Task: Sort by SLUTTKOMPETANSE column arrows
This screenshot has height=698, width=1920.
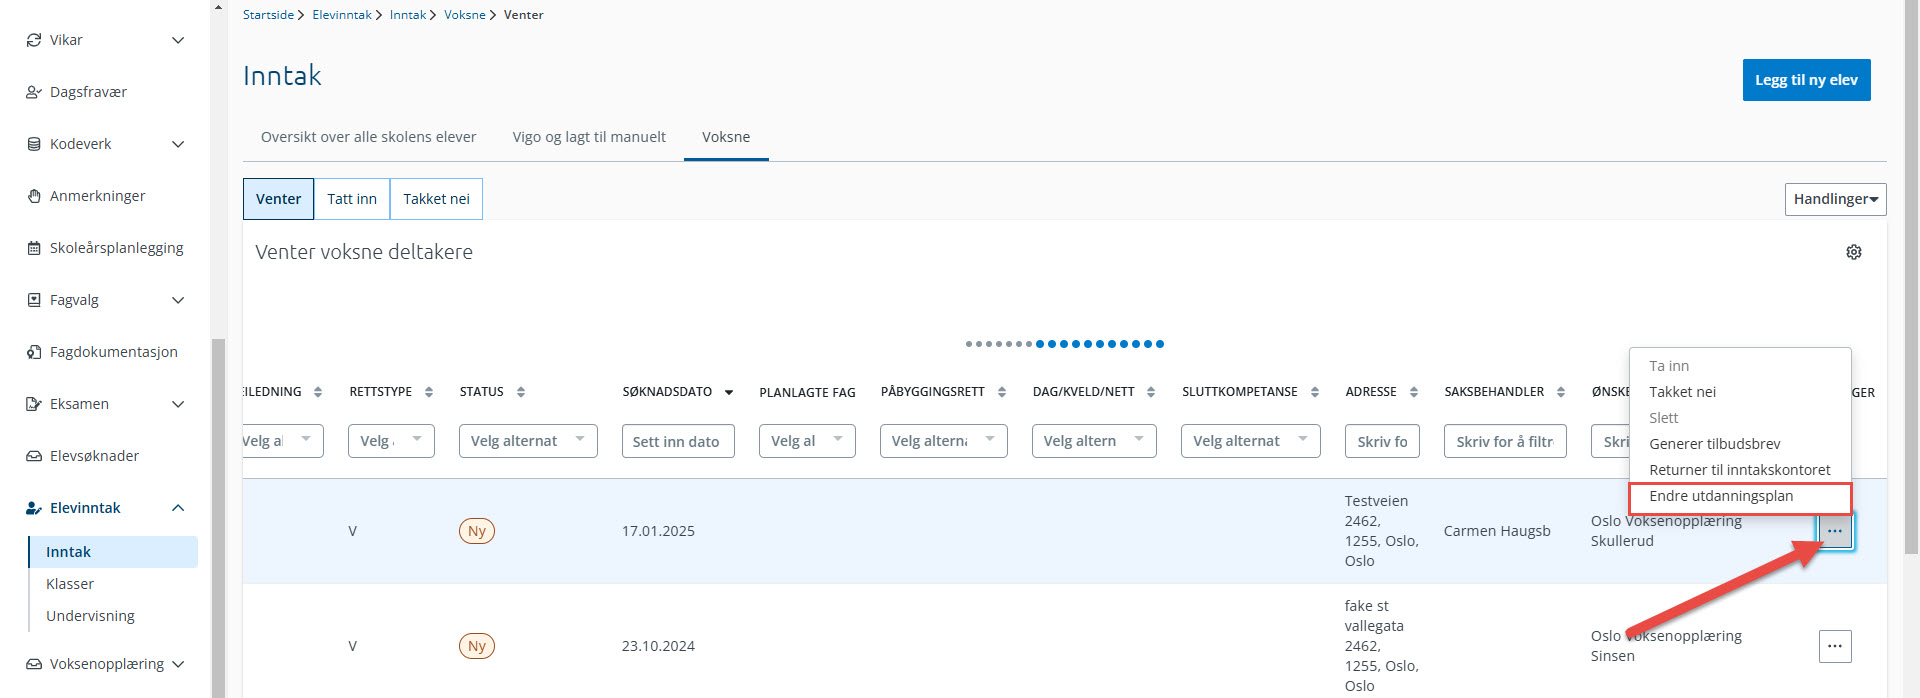Action: (x=1315, y=392)
